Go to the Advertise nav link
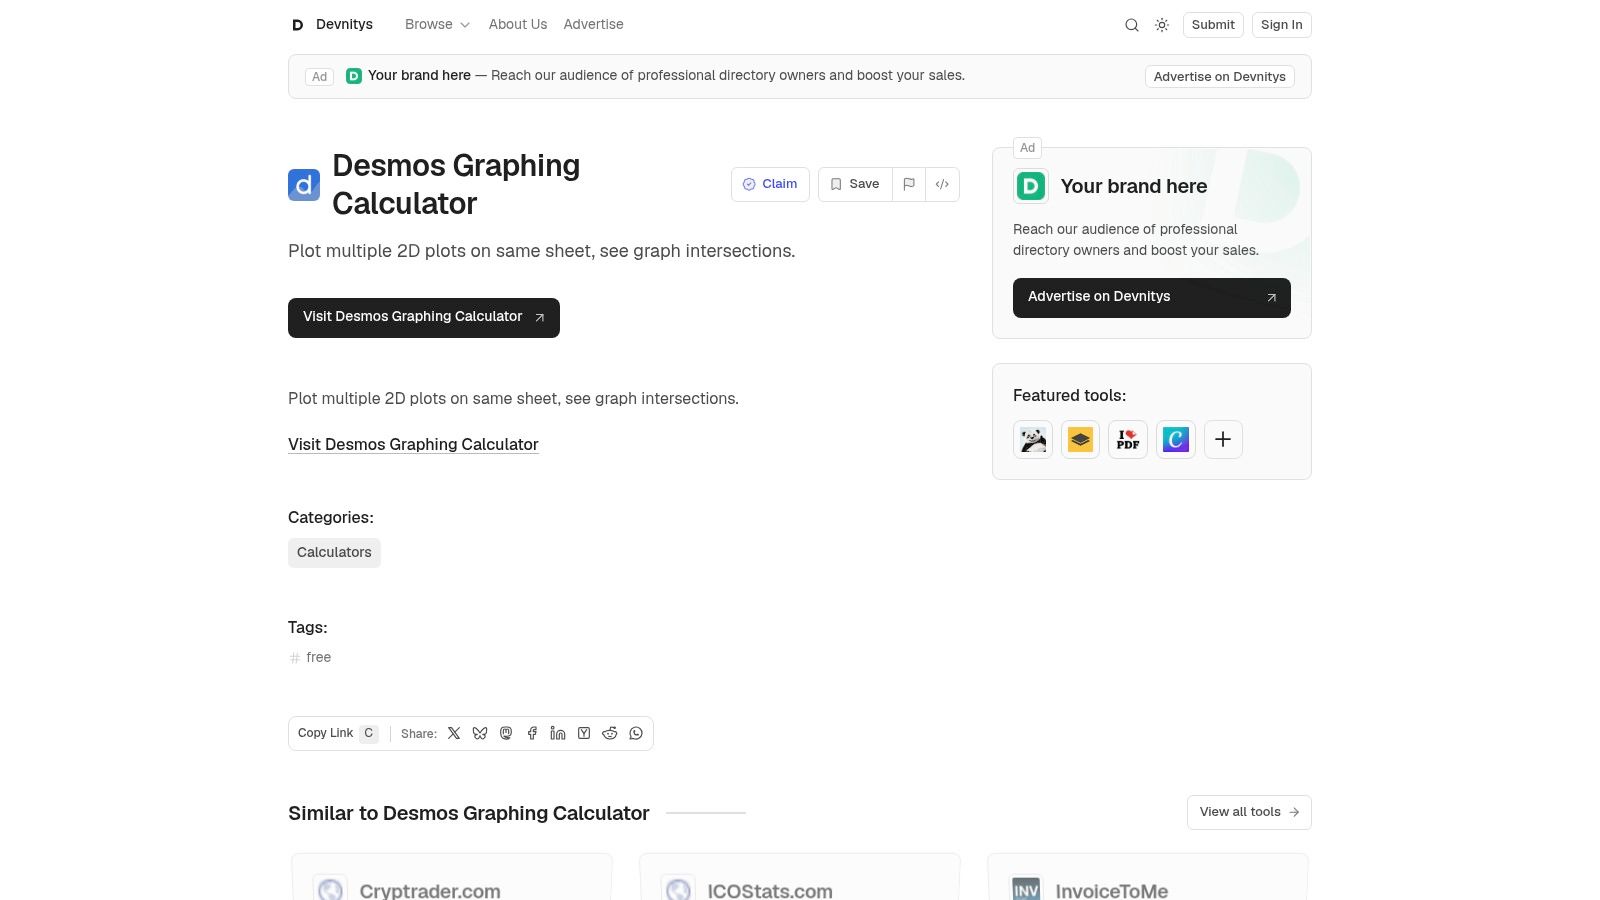This screenshot has width=1600, height=900. (593, 25)
